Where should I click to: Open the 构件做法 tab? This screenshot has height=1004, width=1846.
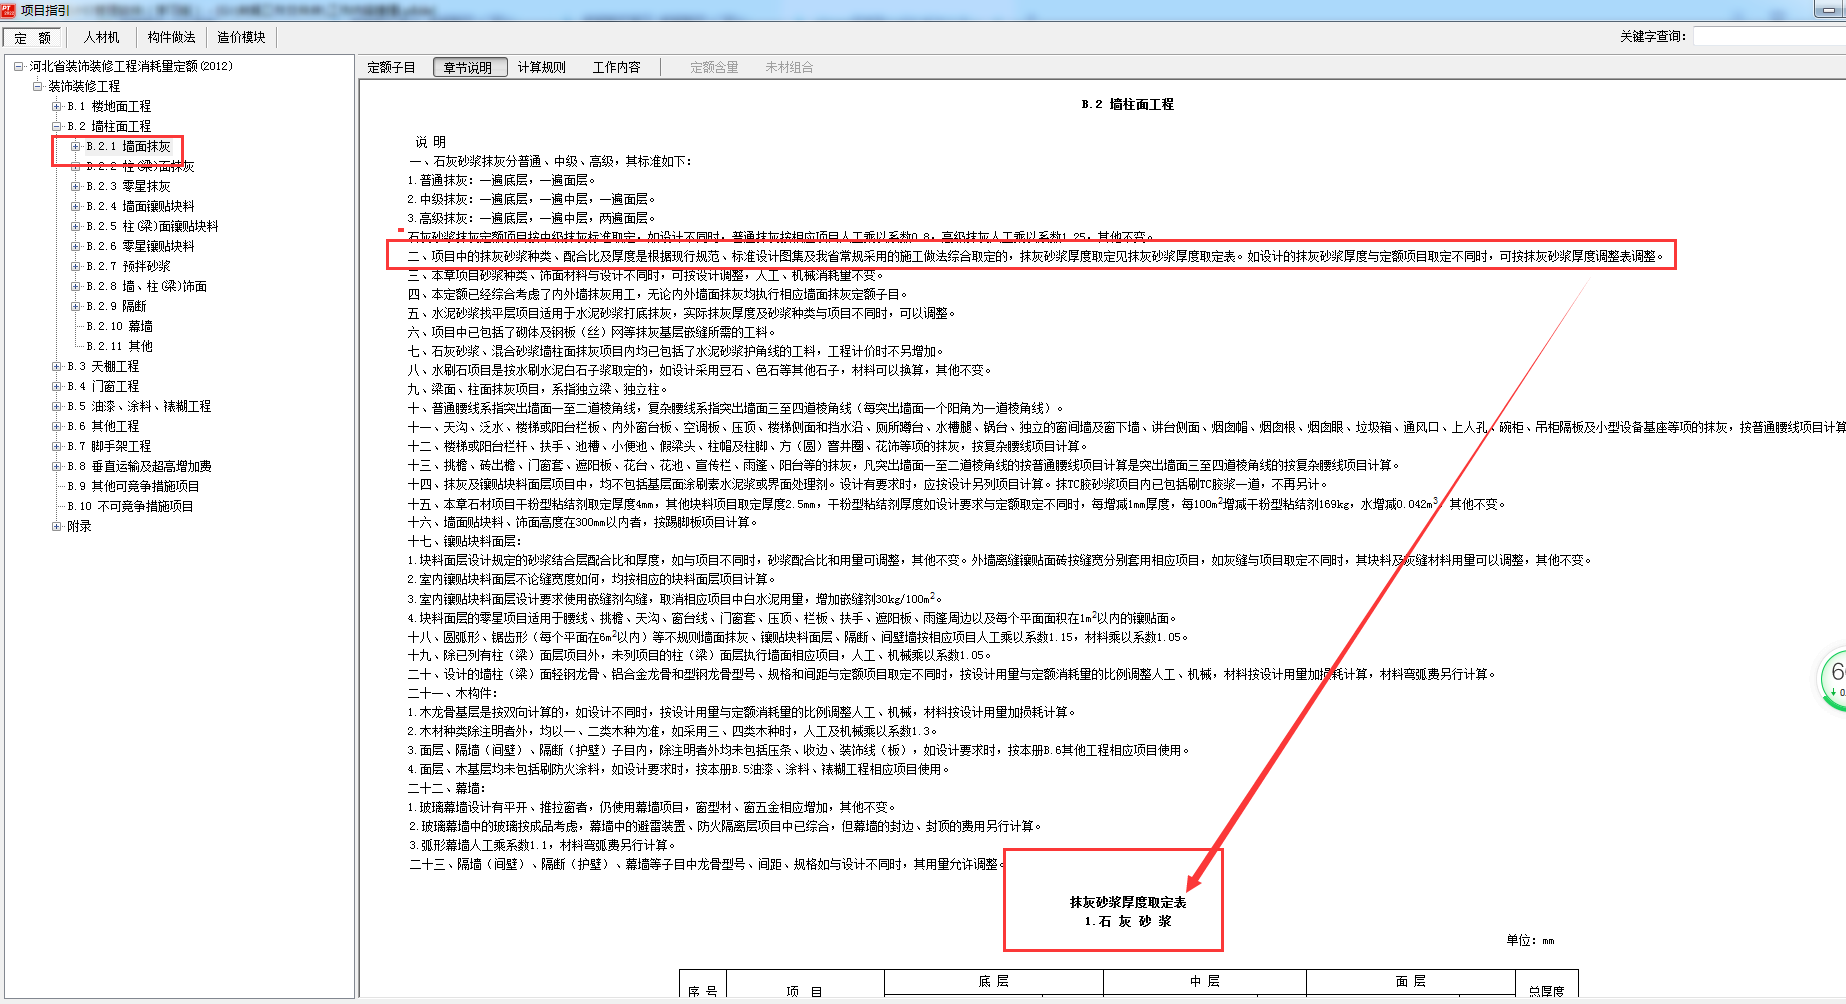pos(171,37)
